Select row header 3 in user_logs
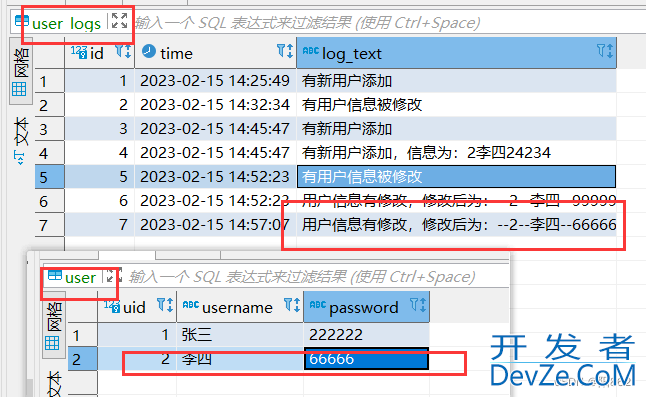The image size is (646, 397). (x=49, y=129)
